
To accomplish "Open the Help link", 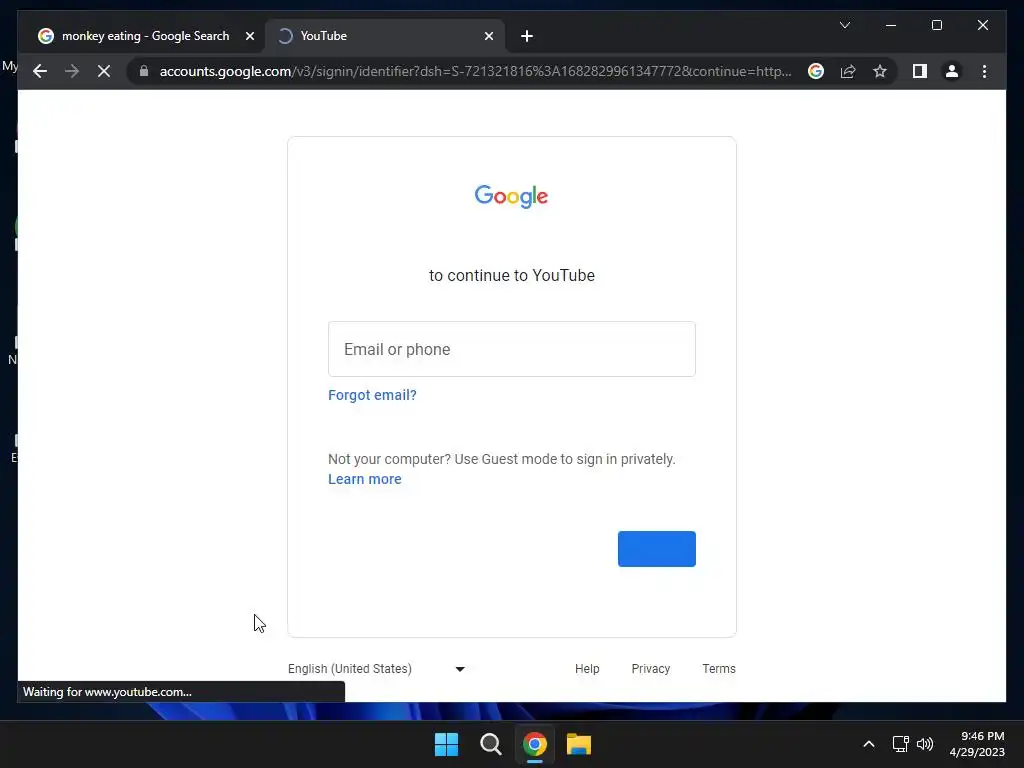I will coord(587,669).
